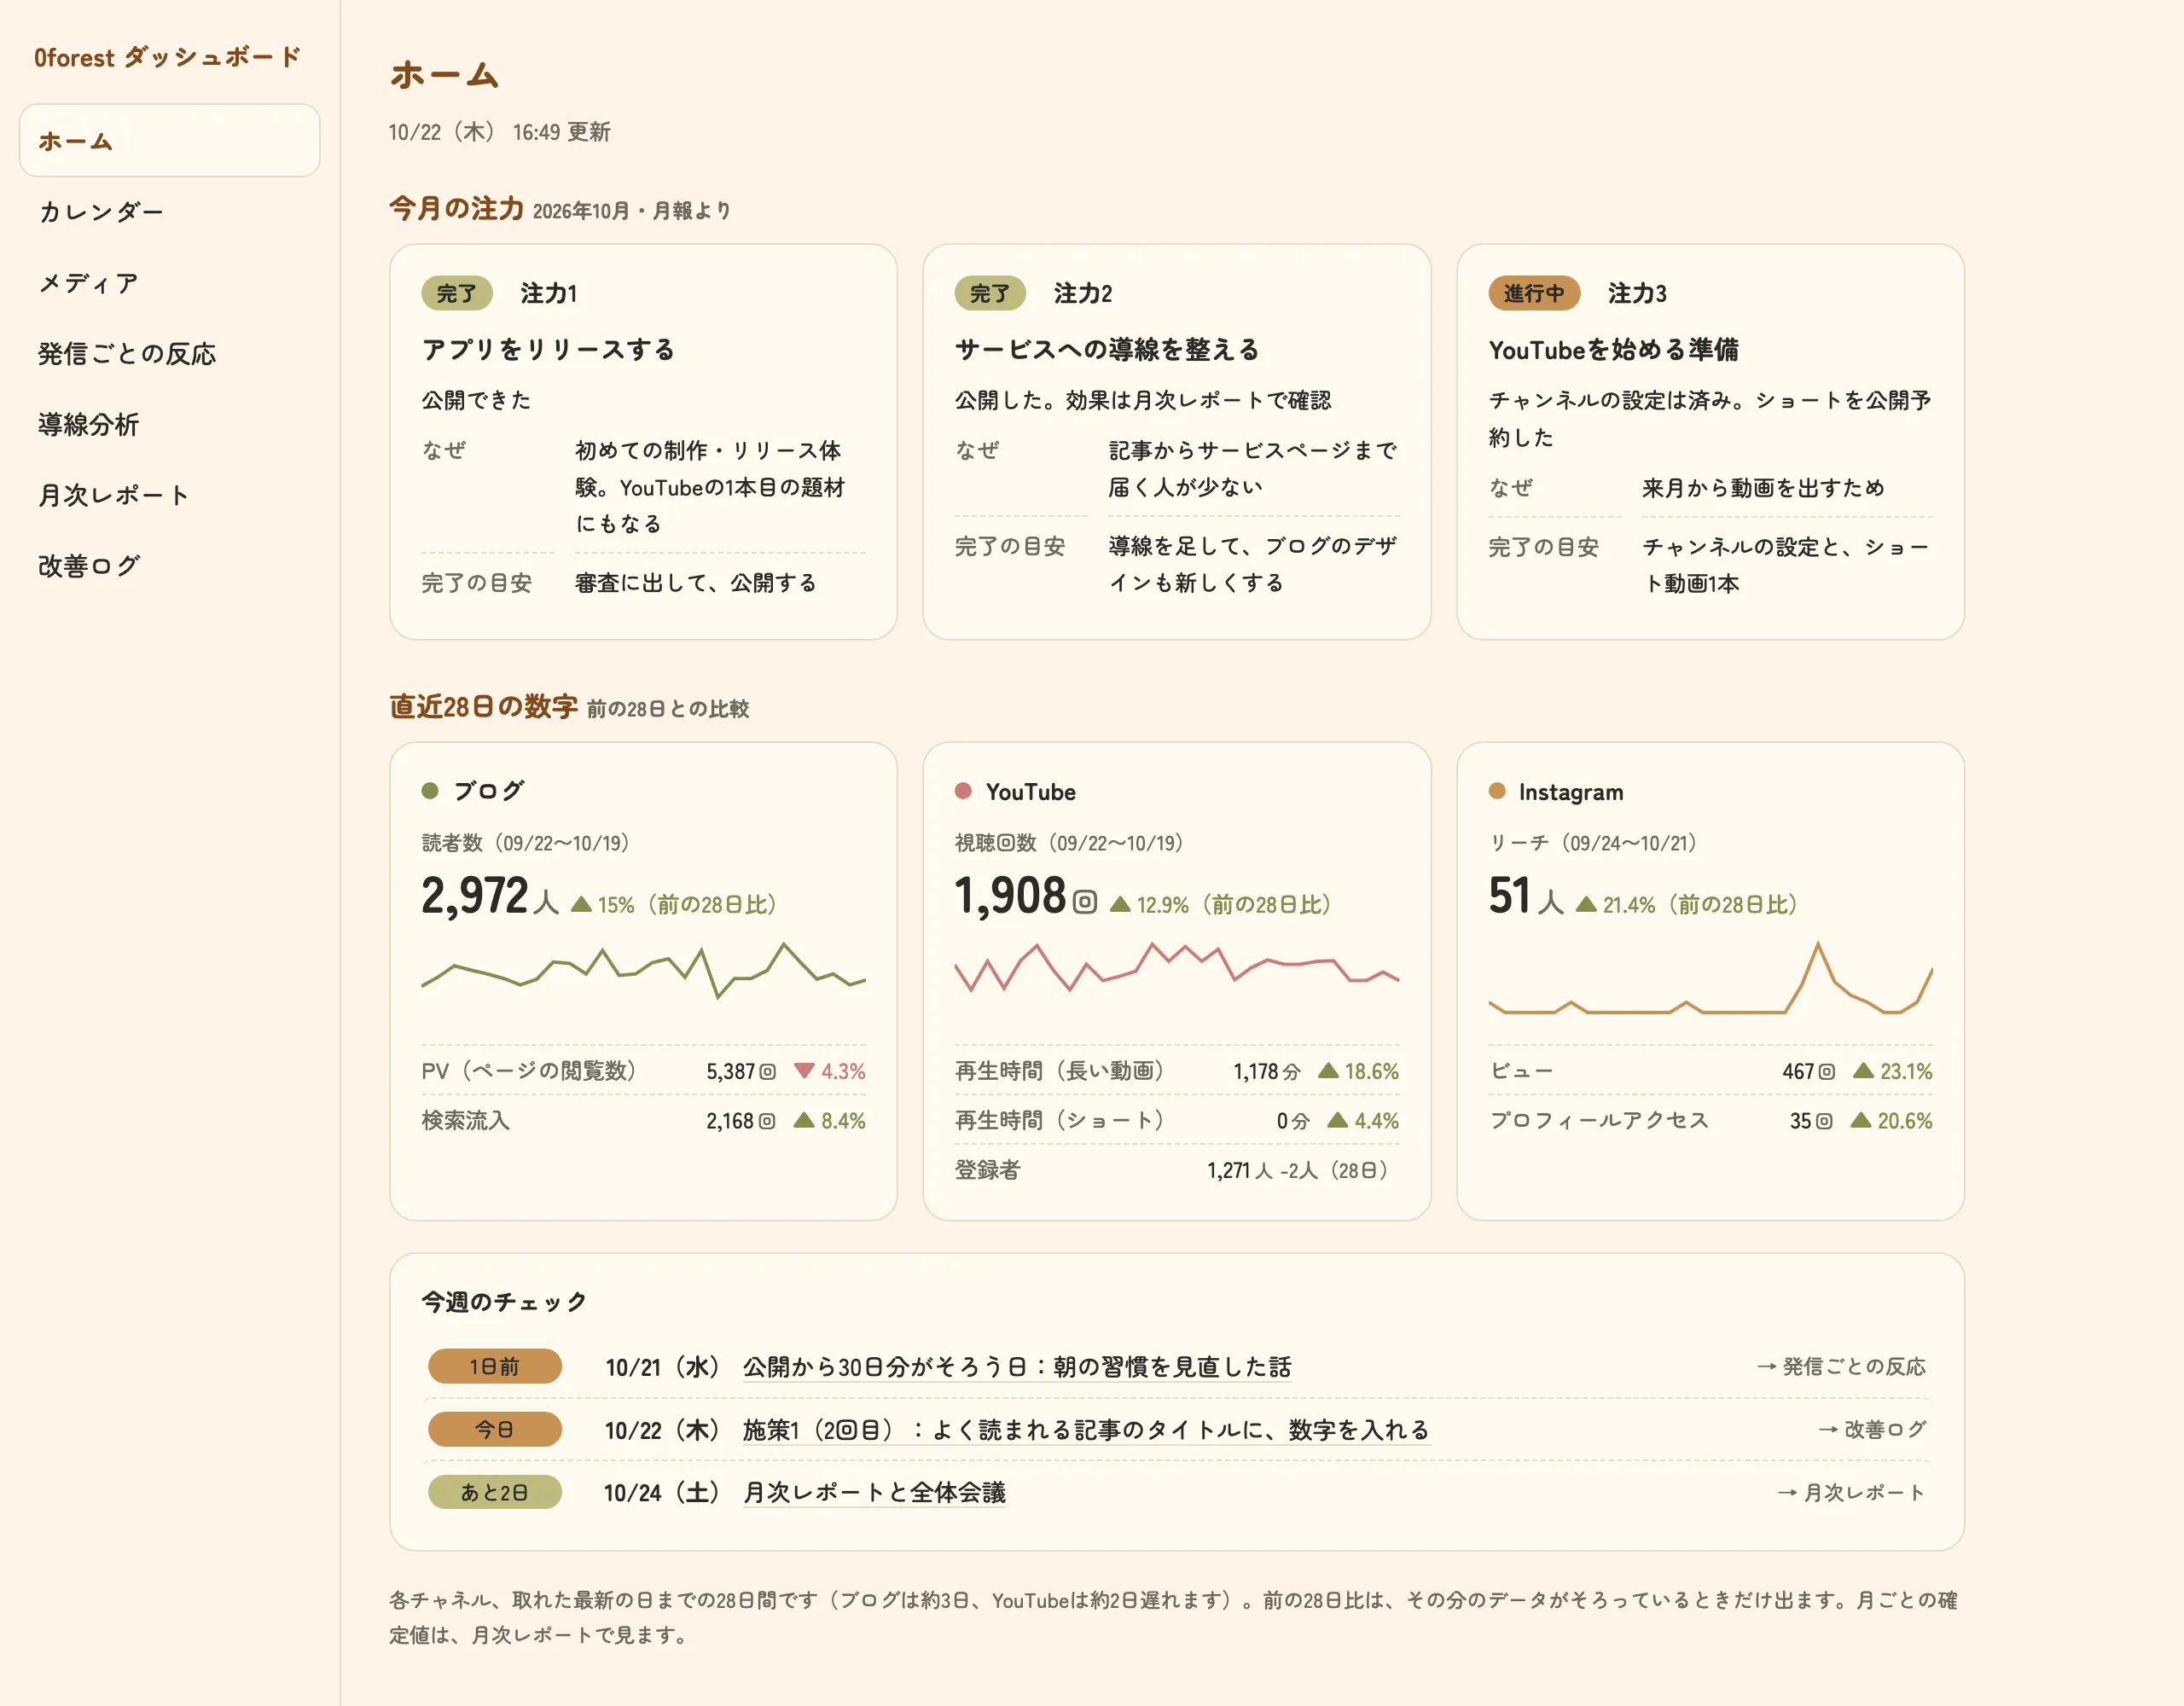Click the orange dot beside Instagram
The width and height of the screenshot is (2184, 1706).
point(1497,791)
